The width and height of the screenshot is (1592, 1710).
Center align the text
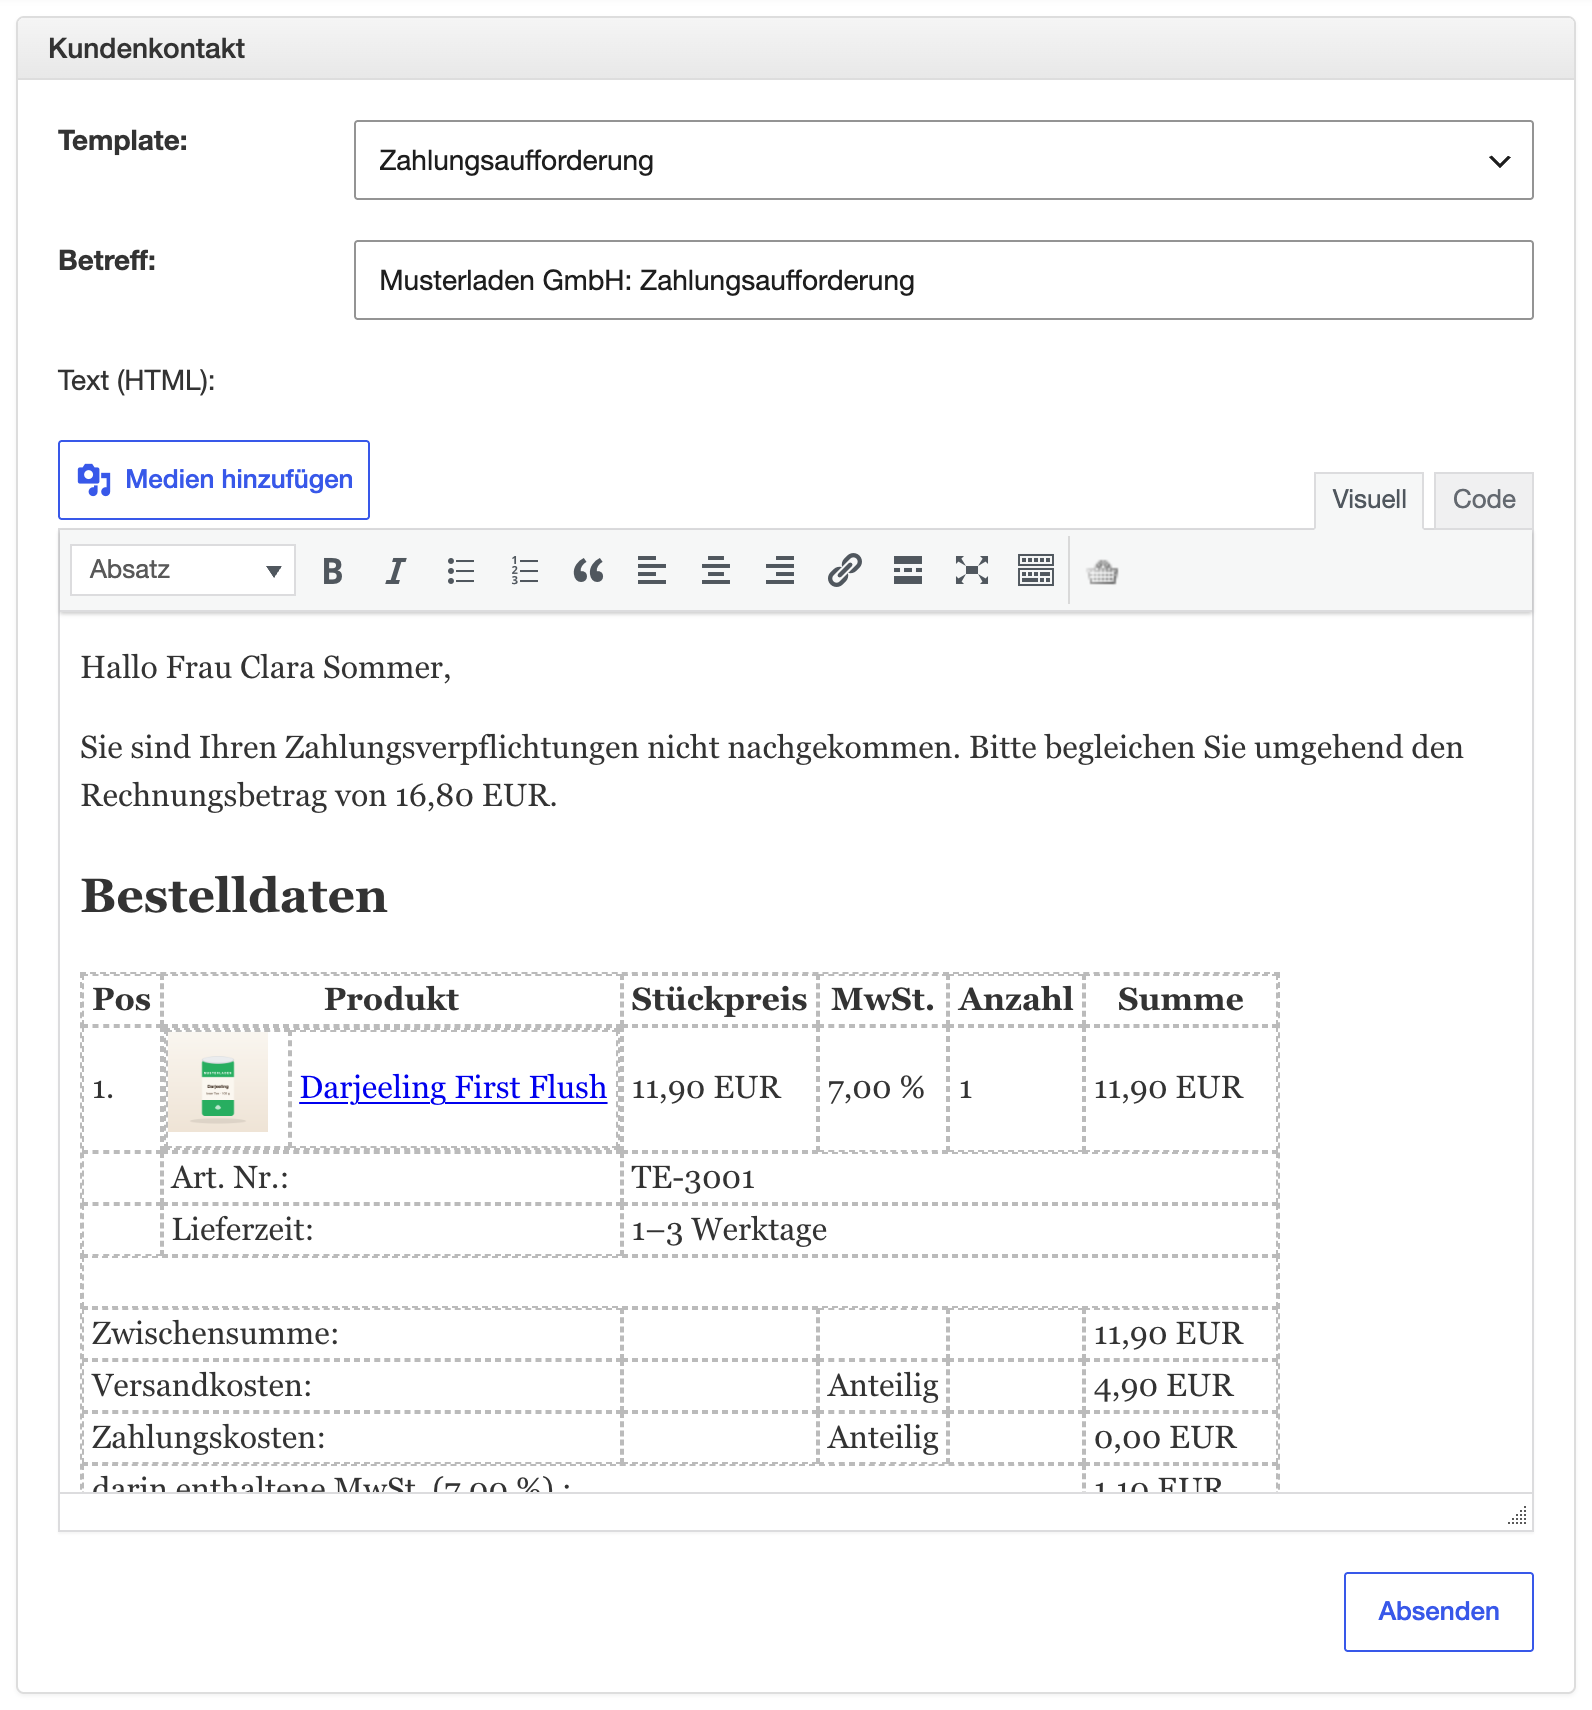(x=716, y=571)
